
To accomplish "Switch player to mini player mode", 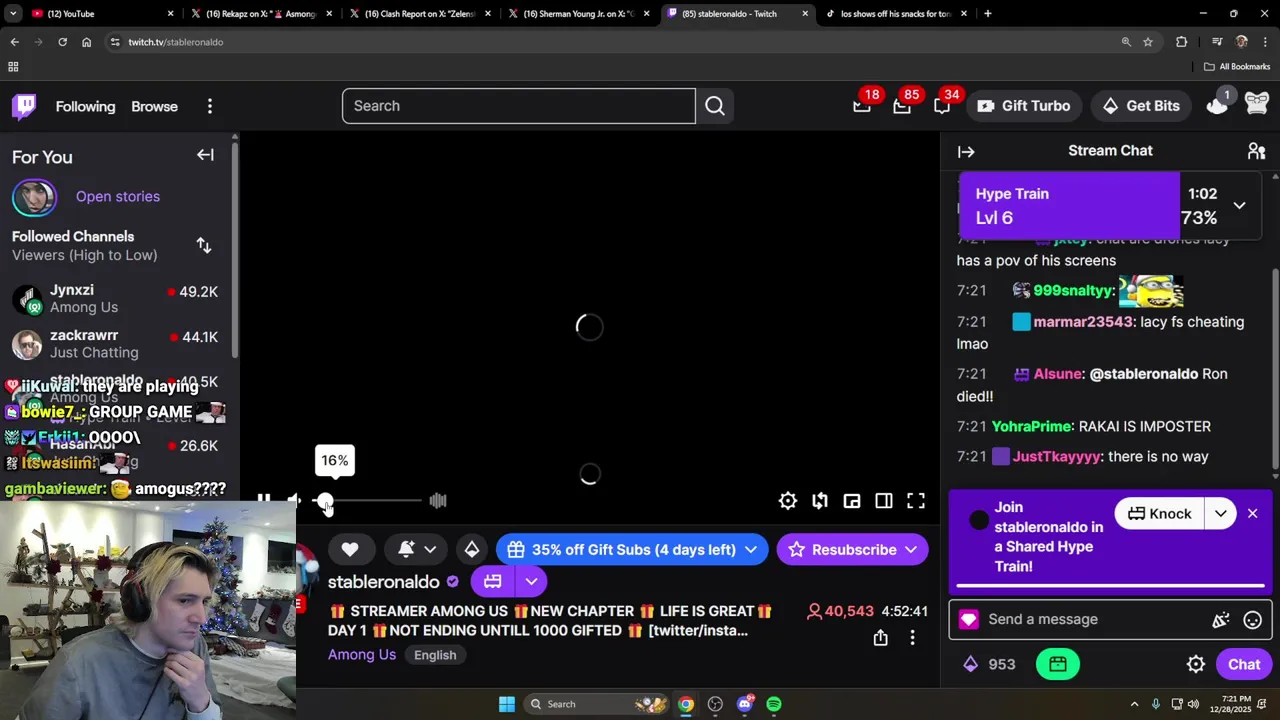I will [x=852, y=501].
